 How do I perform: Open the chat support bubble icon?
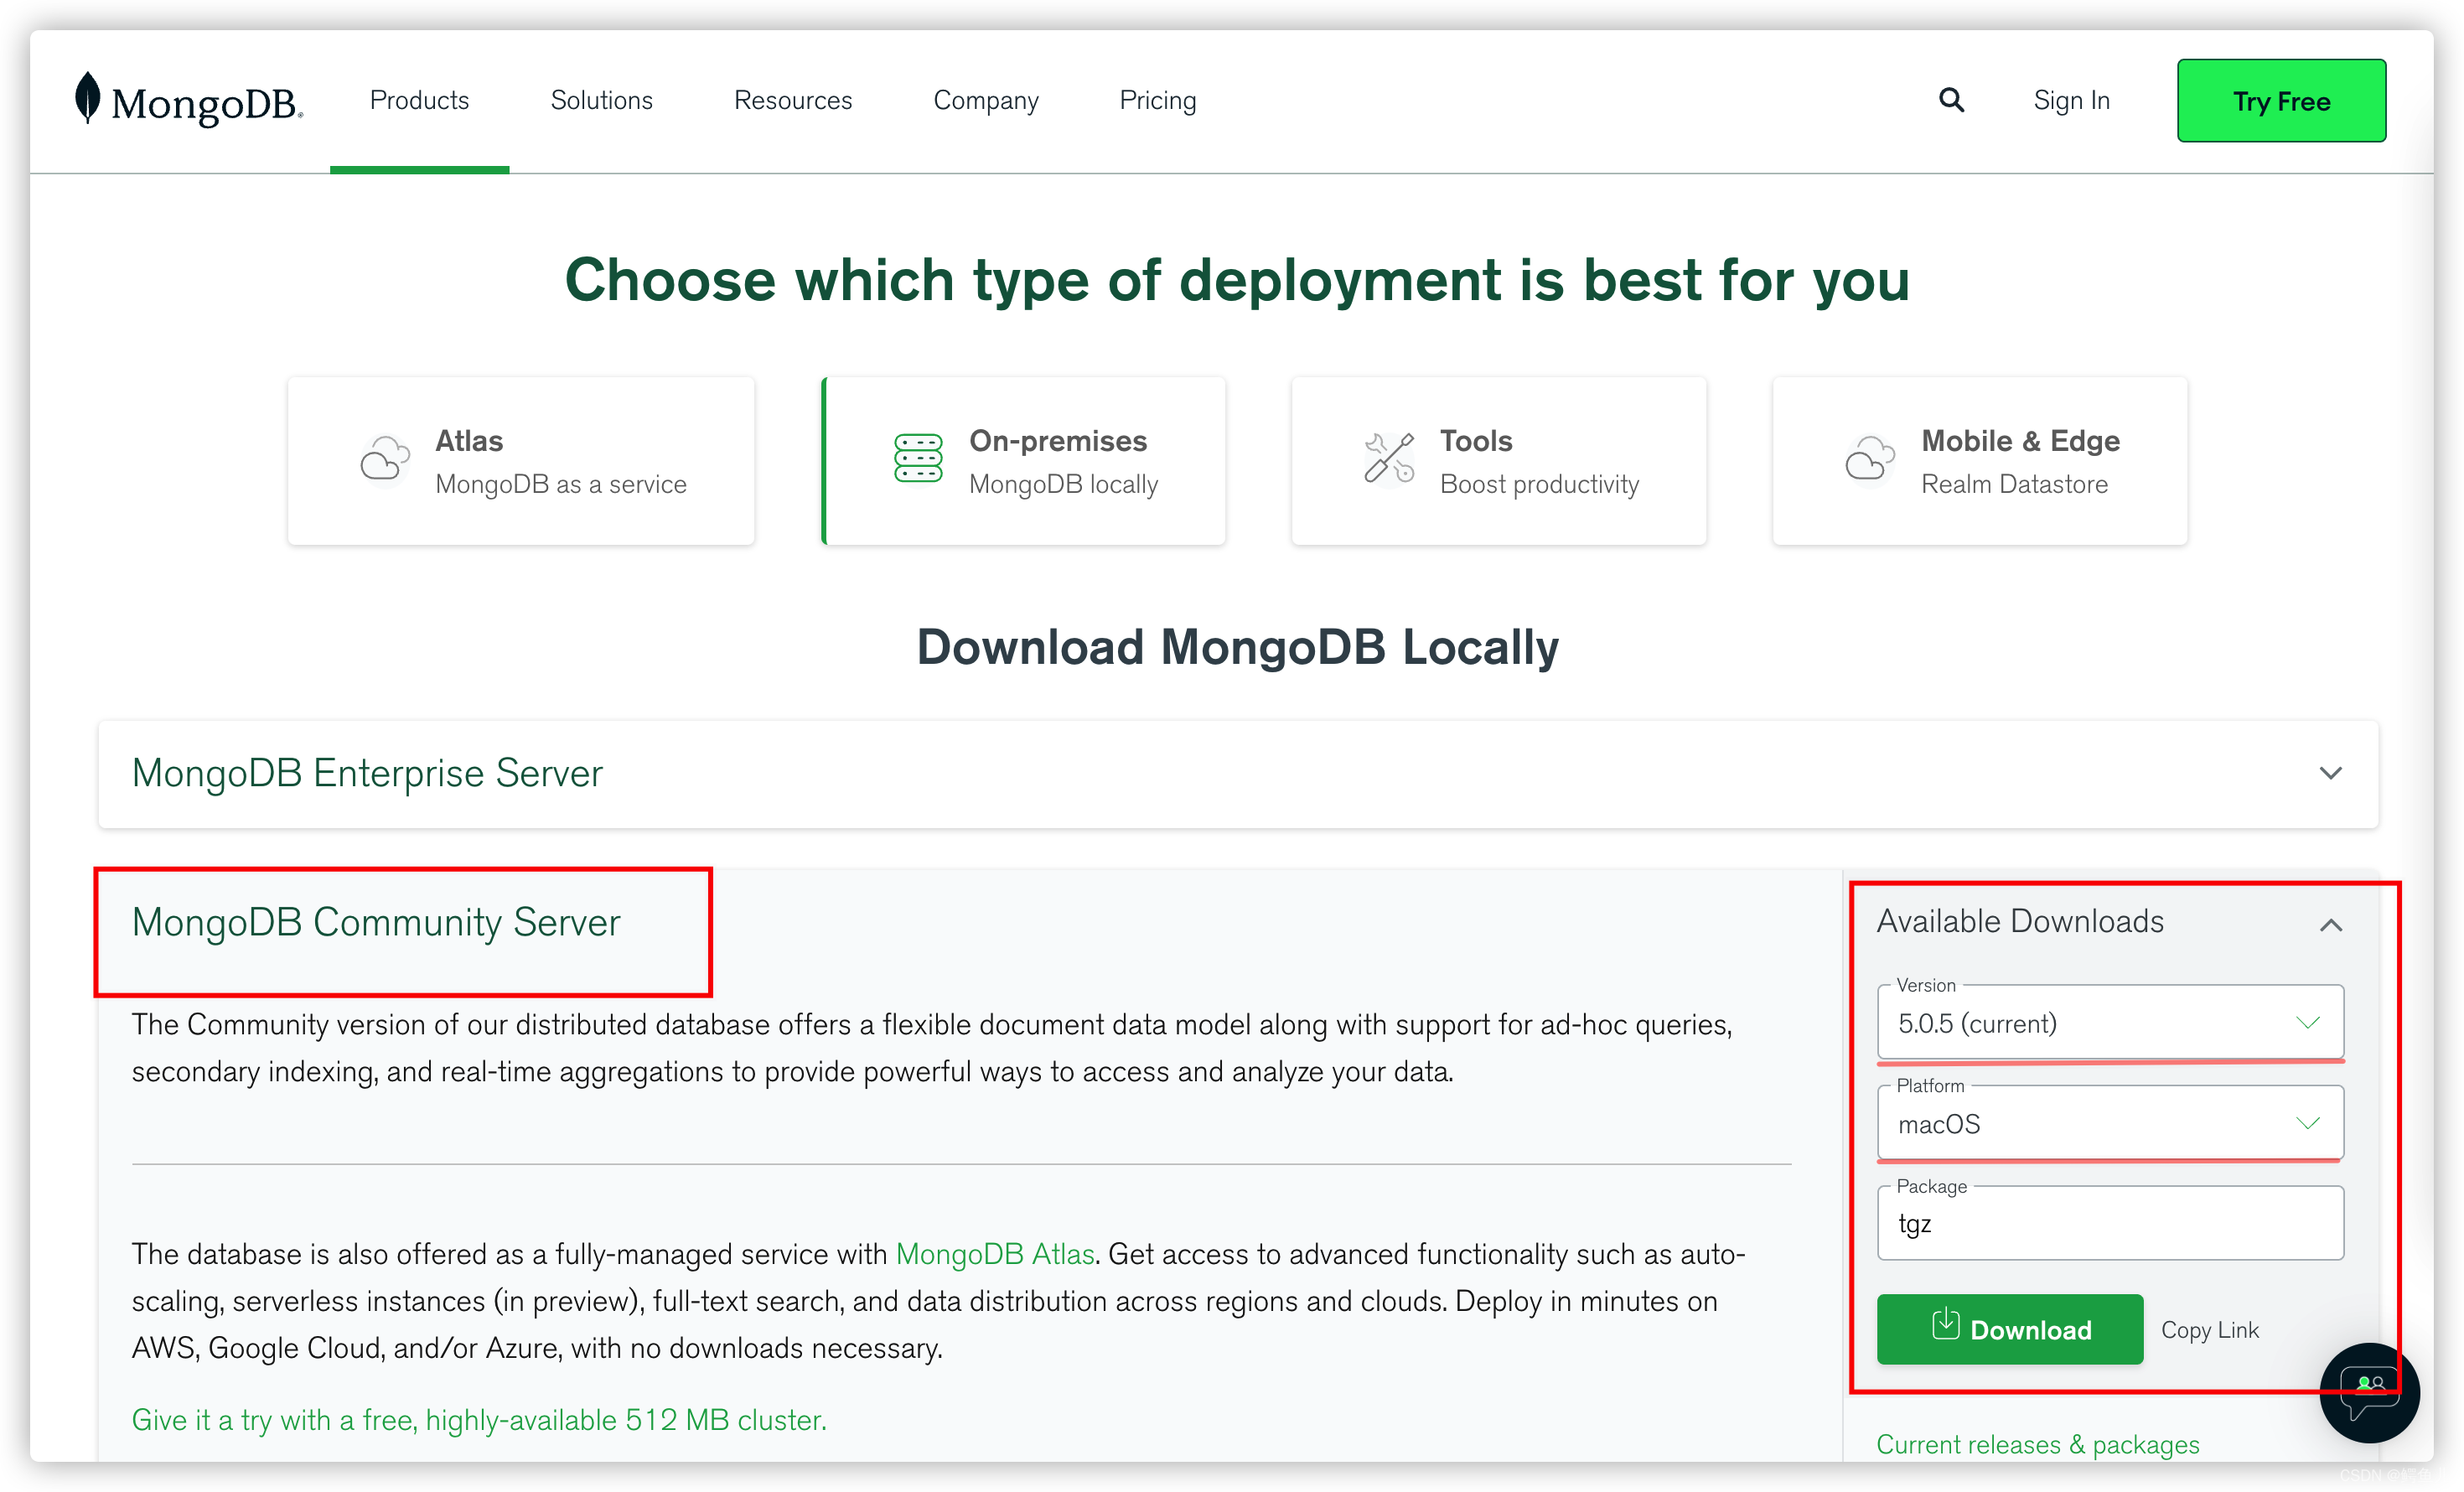pos(2369,1392)
